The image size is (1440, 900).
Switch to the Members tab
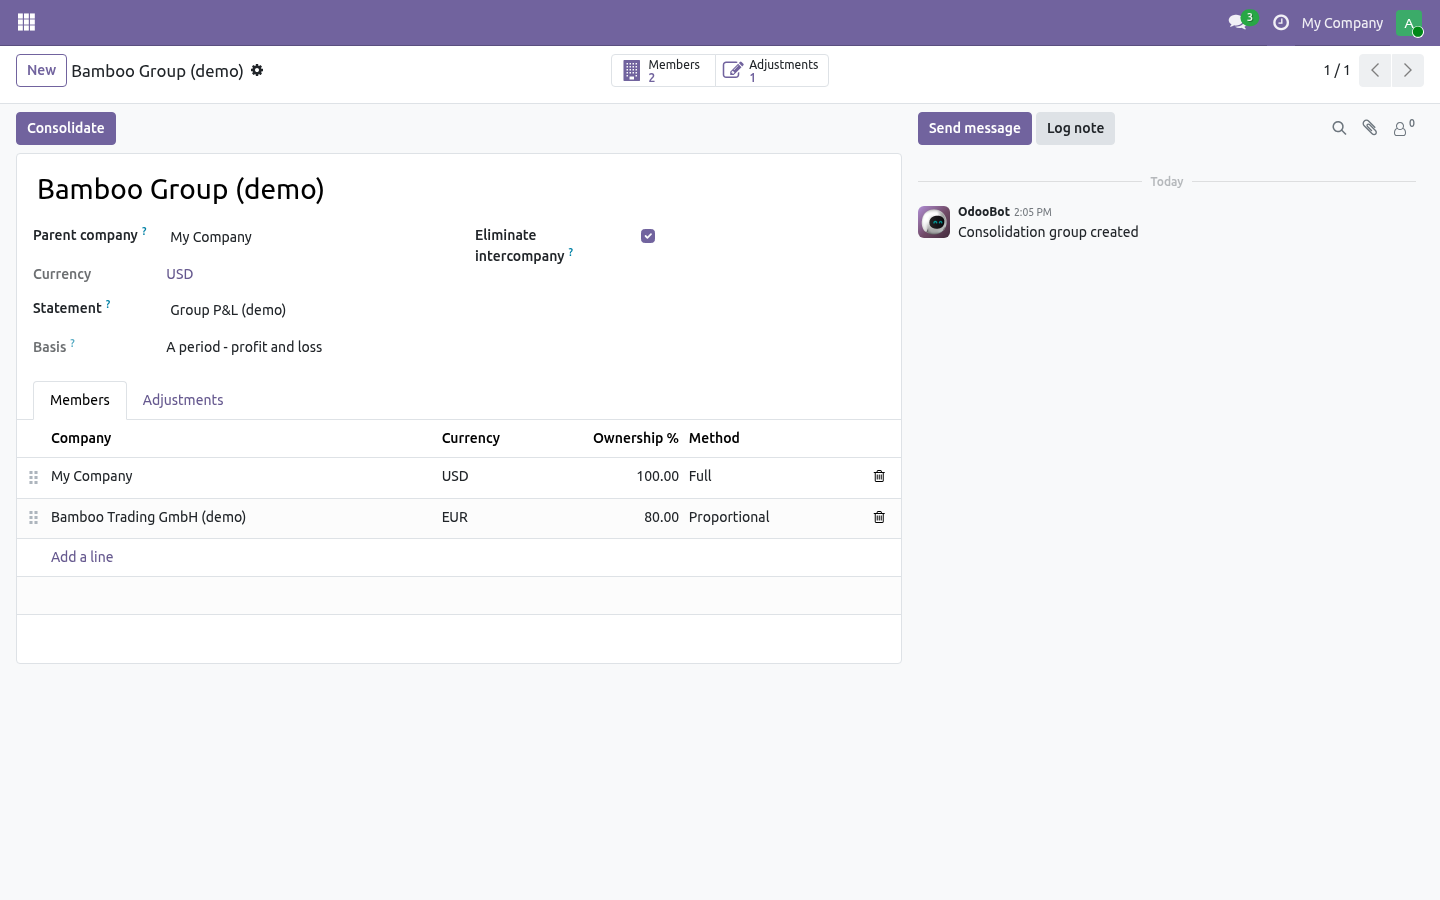(x=80, y=400)
